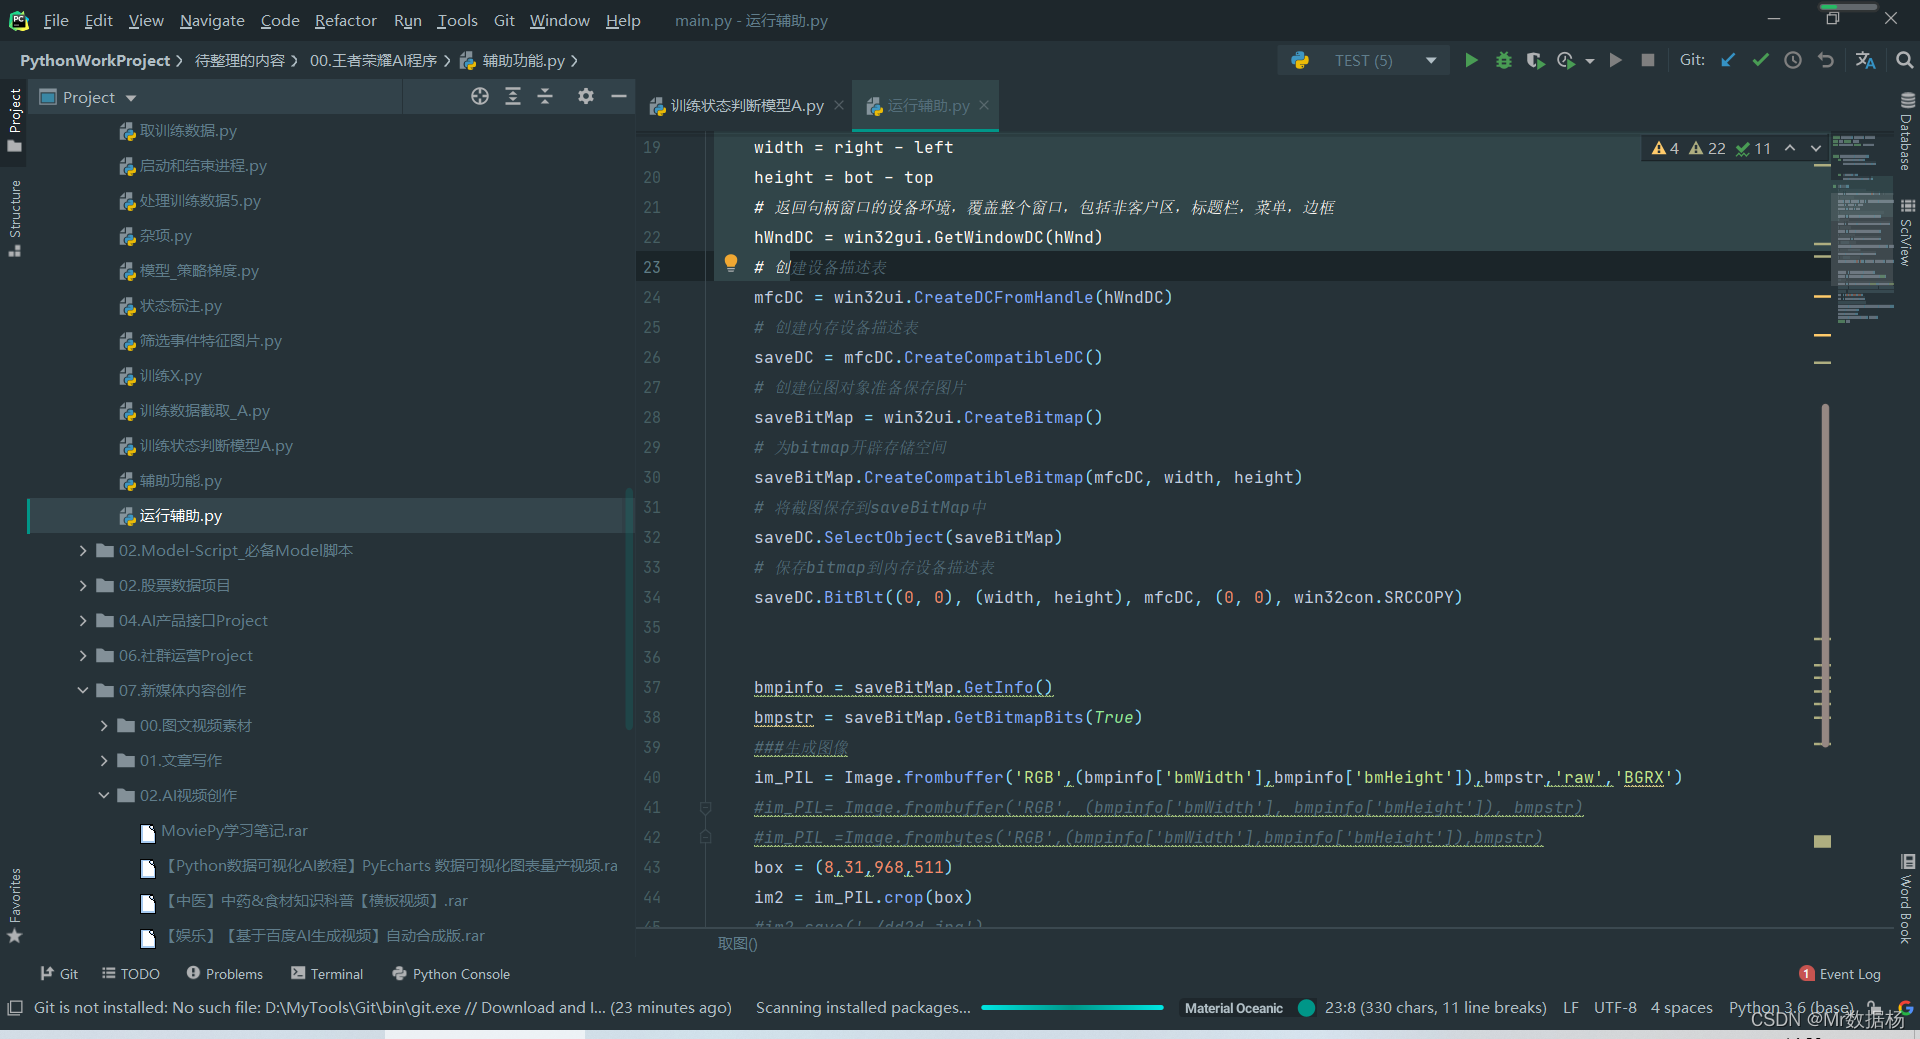Open Event Log notifications
The height and width of the screenshot is (1039, 1920).
(1840, 973)
